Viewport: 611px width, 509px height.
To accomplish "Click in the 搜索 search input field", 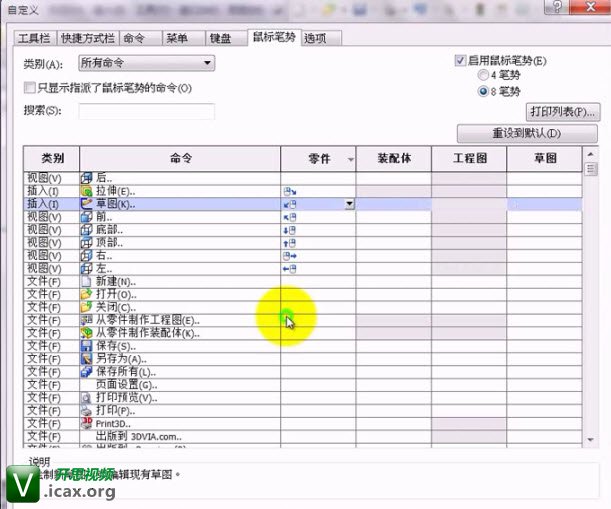I will (x=146, y=111).
